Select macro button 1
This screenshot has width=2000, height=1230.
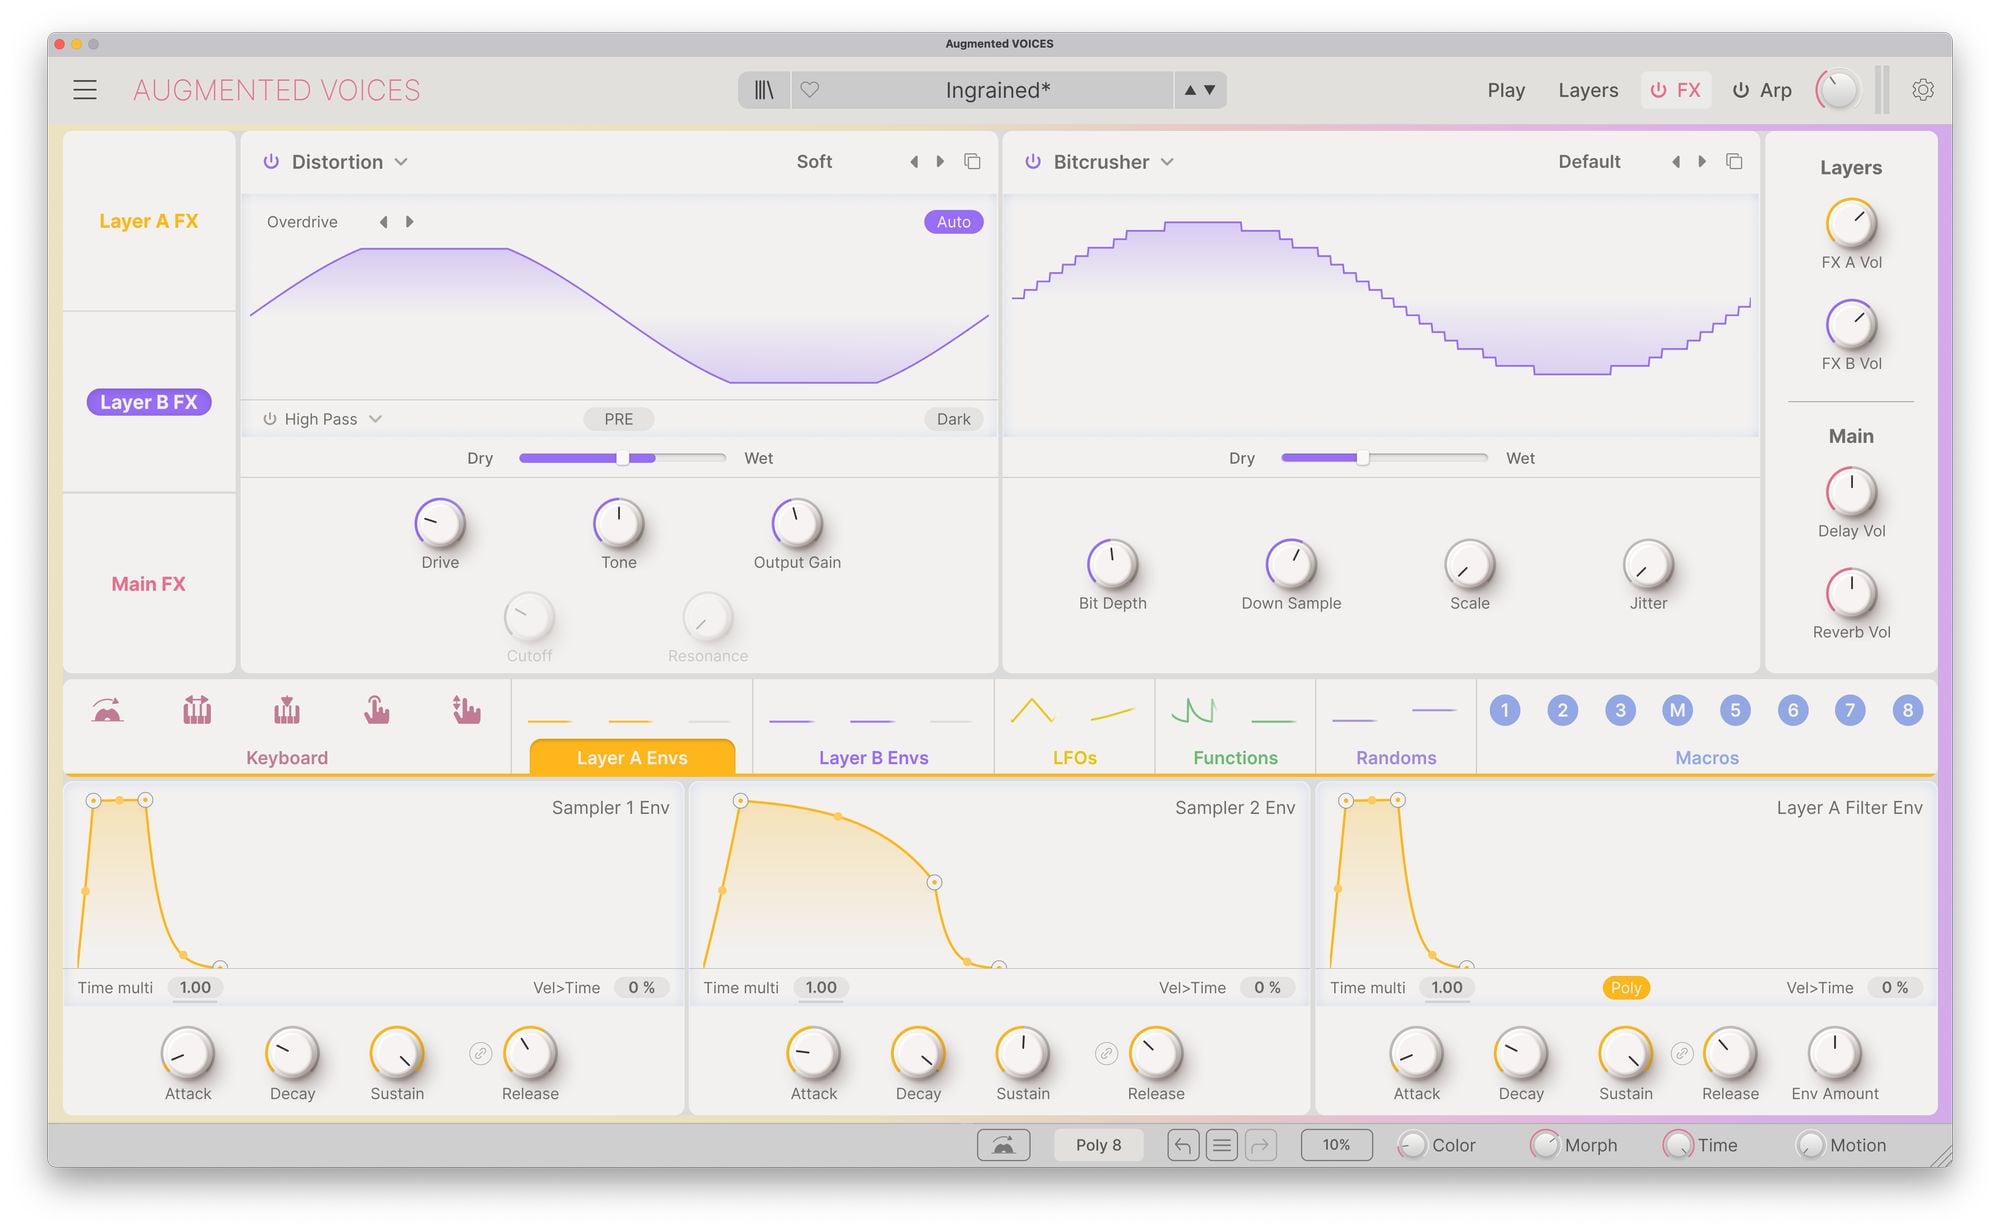(1505, 710)
